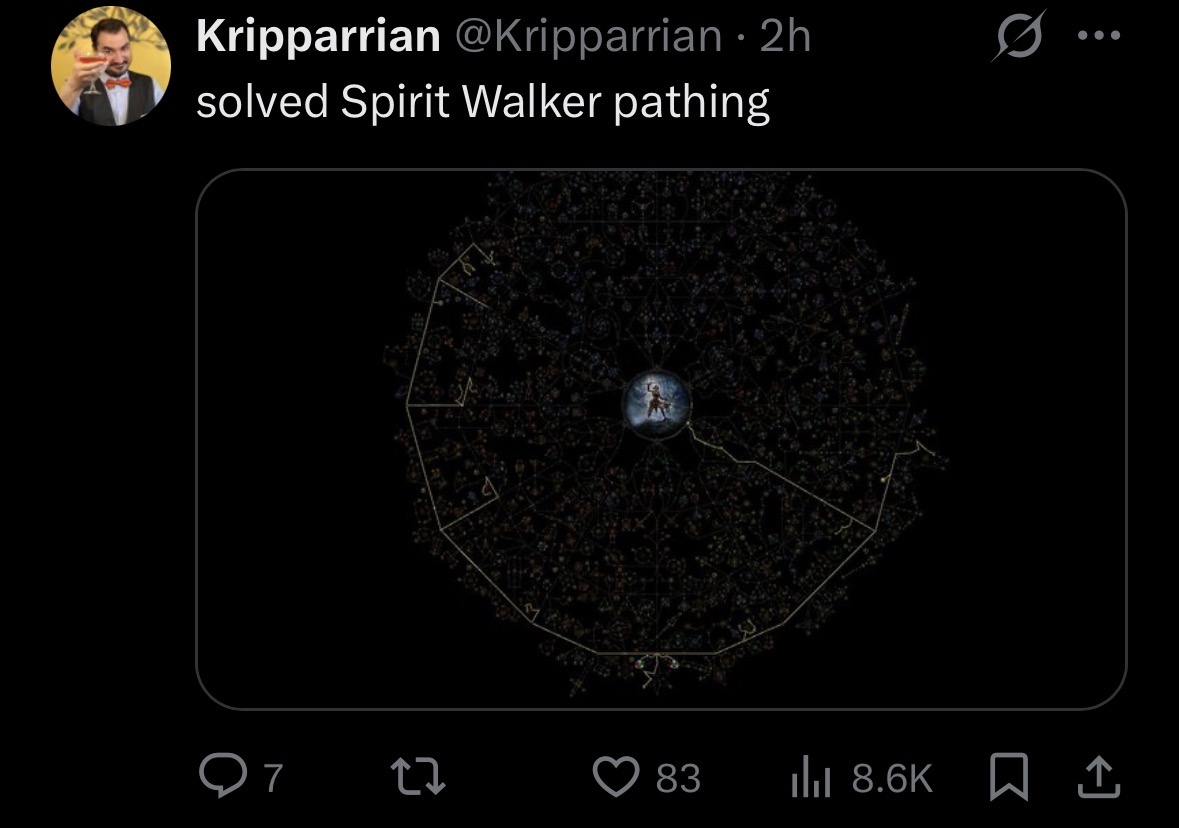The height and width of the screenshot is (828, 1179).
Task: Bookmark this tweet
Action: point(1008,777)
